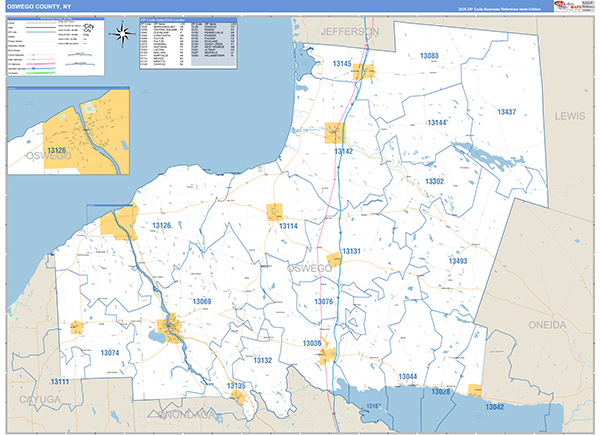Click the ZIP code 13069 label

(201, 301)
